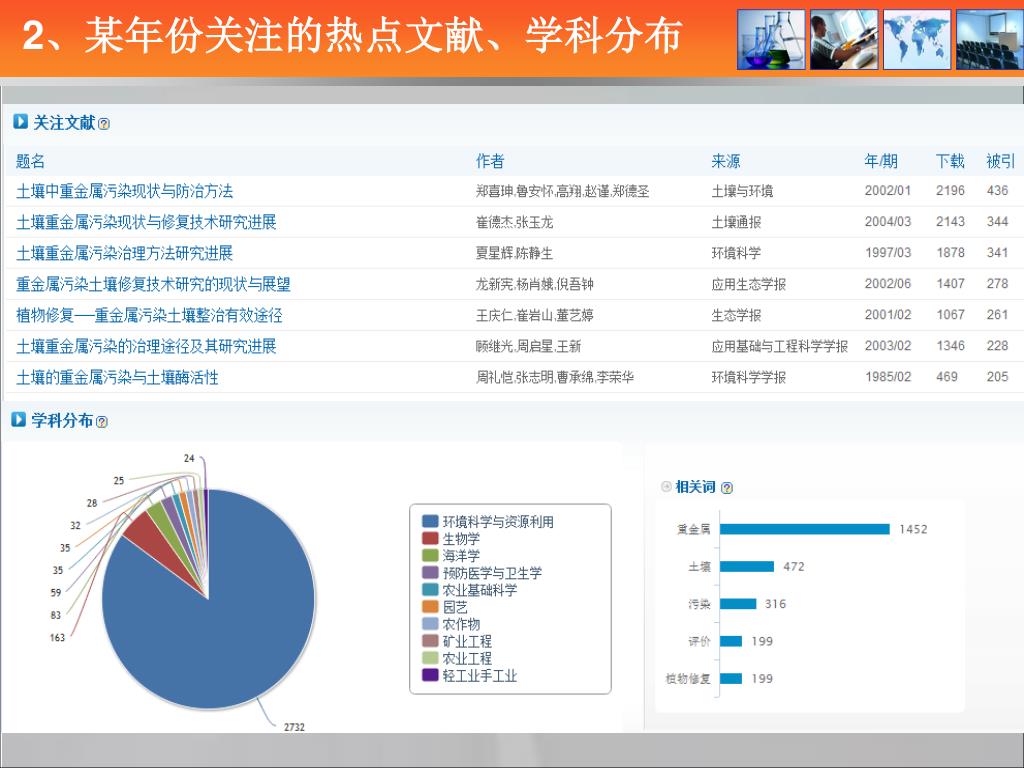1024x768 pixels.
Task: Click the 污染 bar in related-words chart
Action: [738, 603]
